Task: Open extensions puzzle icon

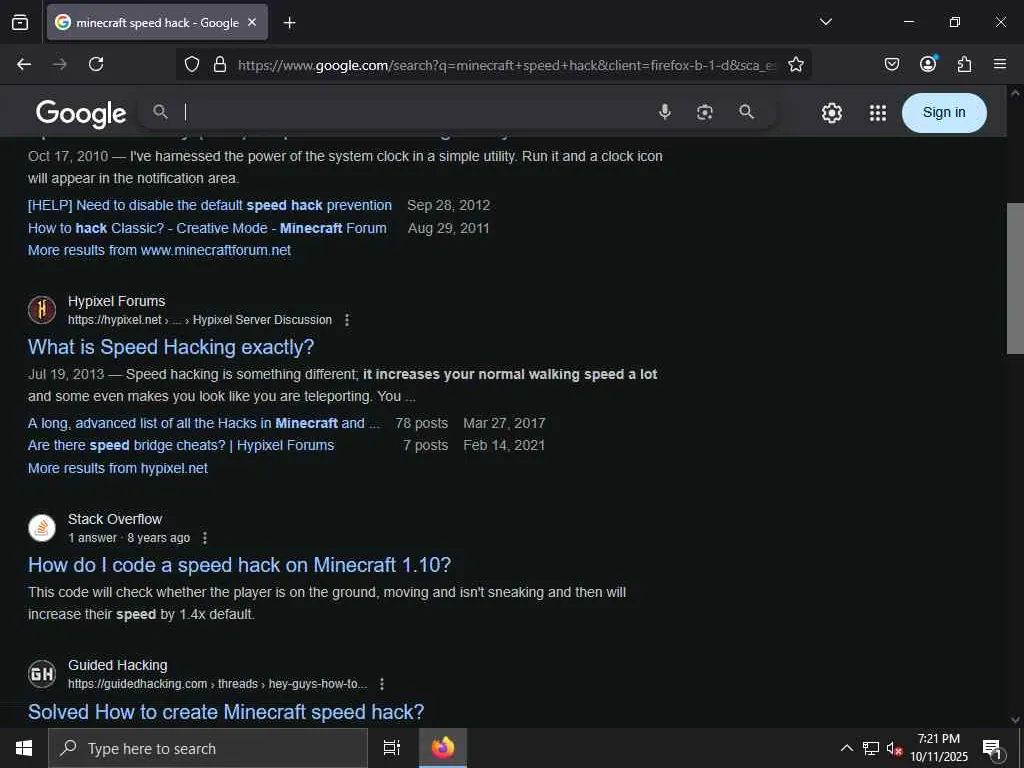Action: point(964,64)
